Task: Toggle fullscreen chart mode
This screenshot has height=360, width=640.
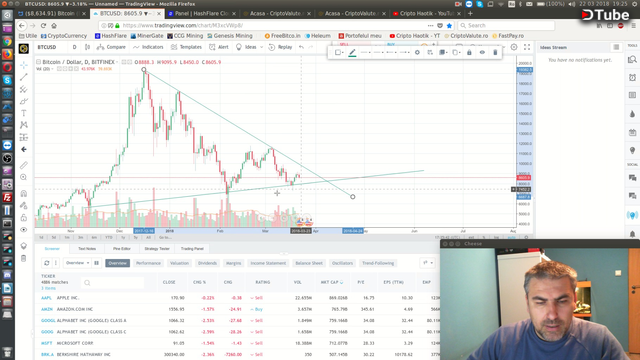Action: point(527,47)
